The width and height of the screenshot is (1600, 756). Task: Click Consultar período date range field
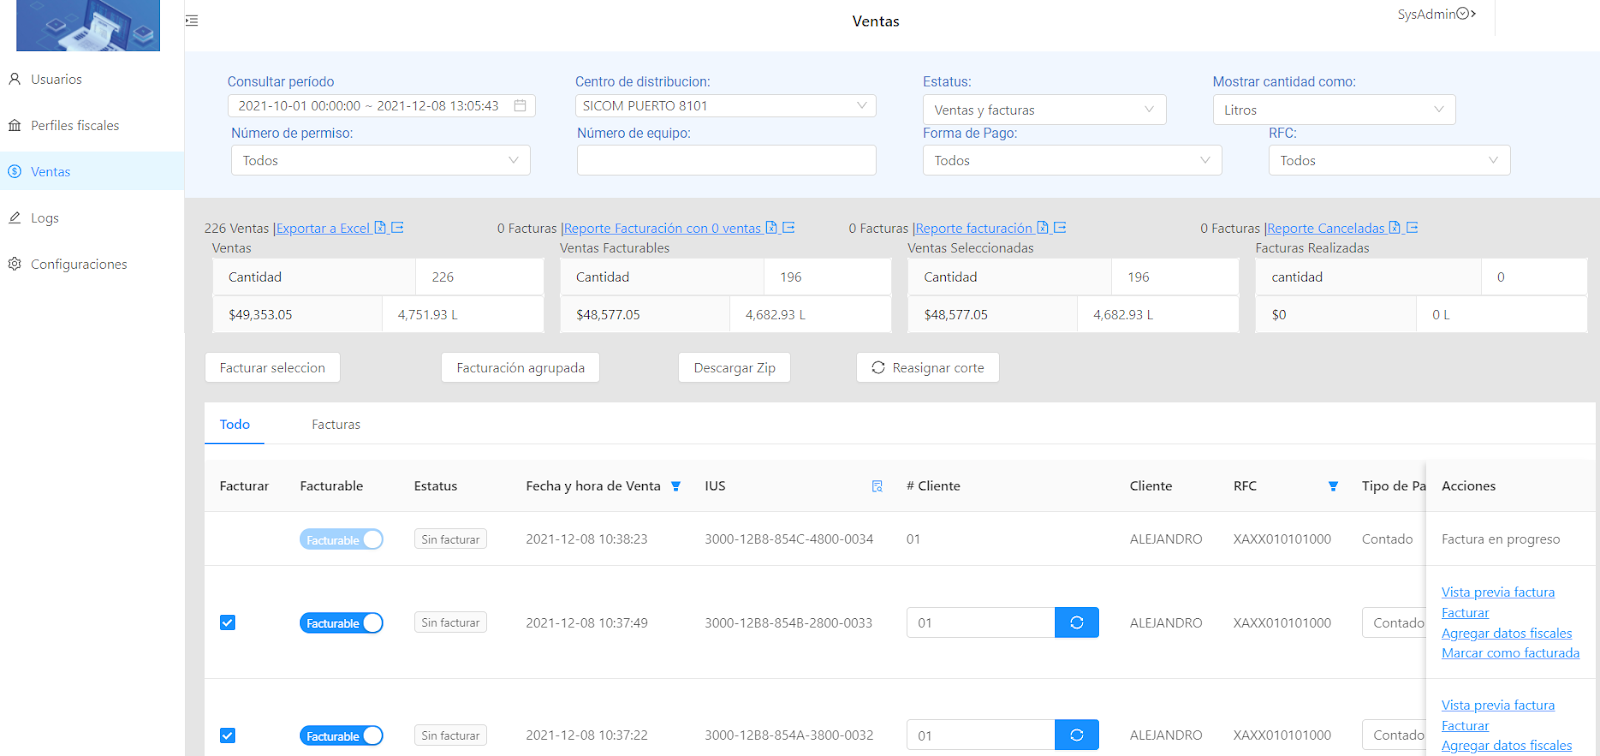pos(382,106)
